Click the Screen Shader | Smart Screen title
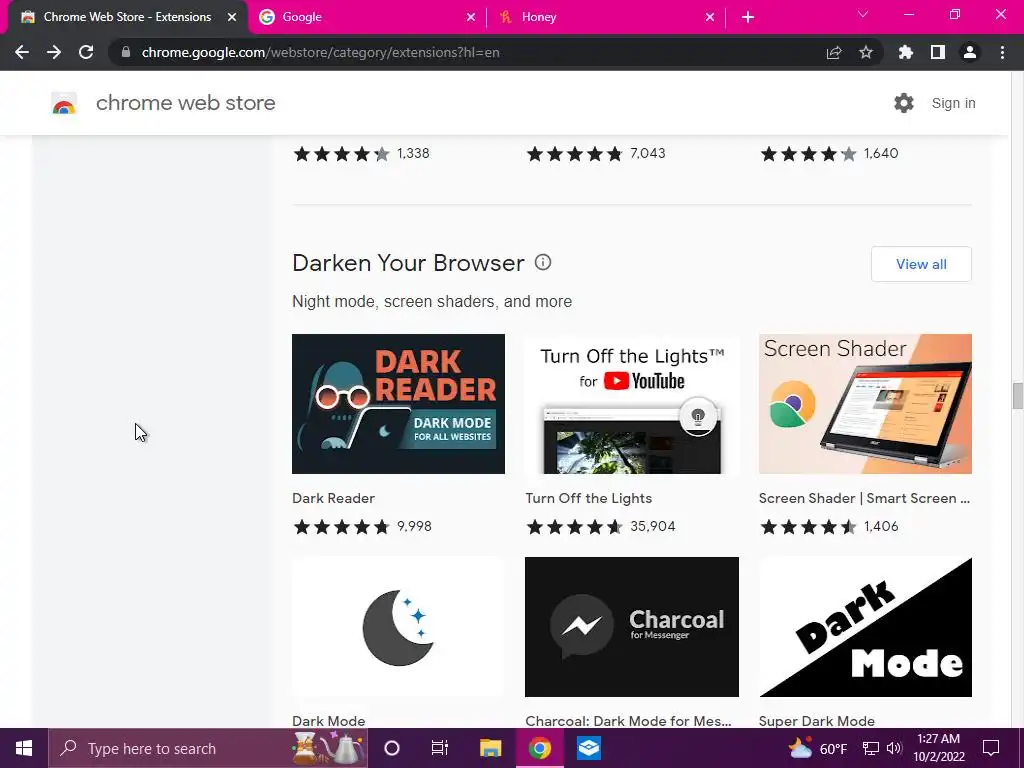 tap(864, 498)
